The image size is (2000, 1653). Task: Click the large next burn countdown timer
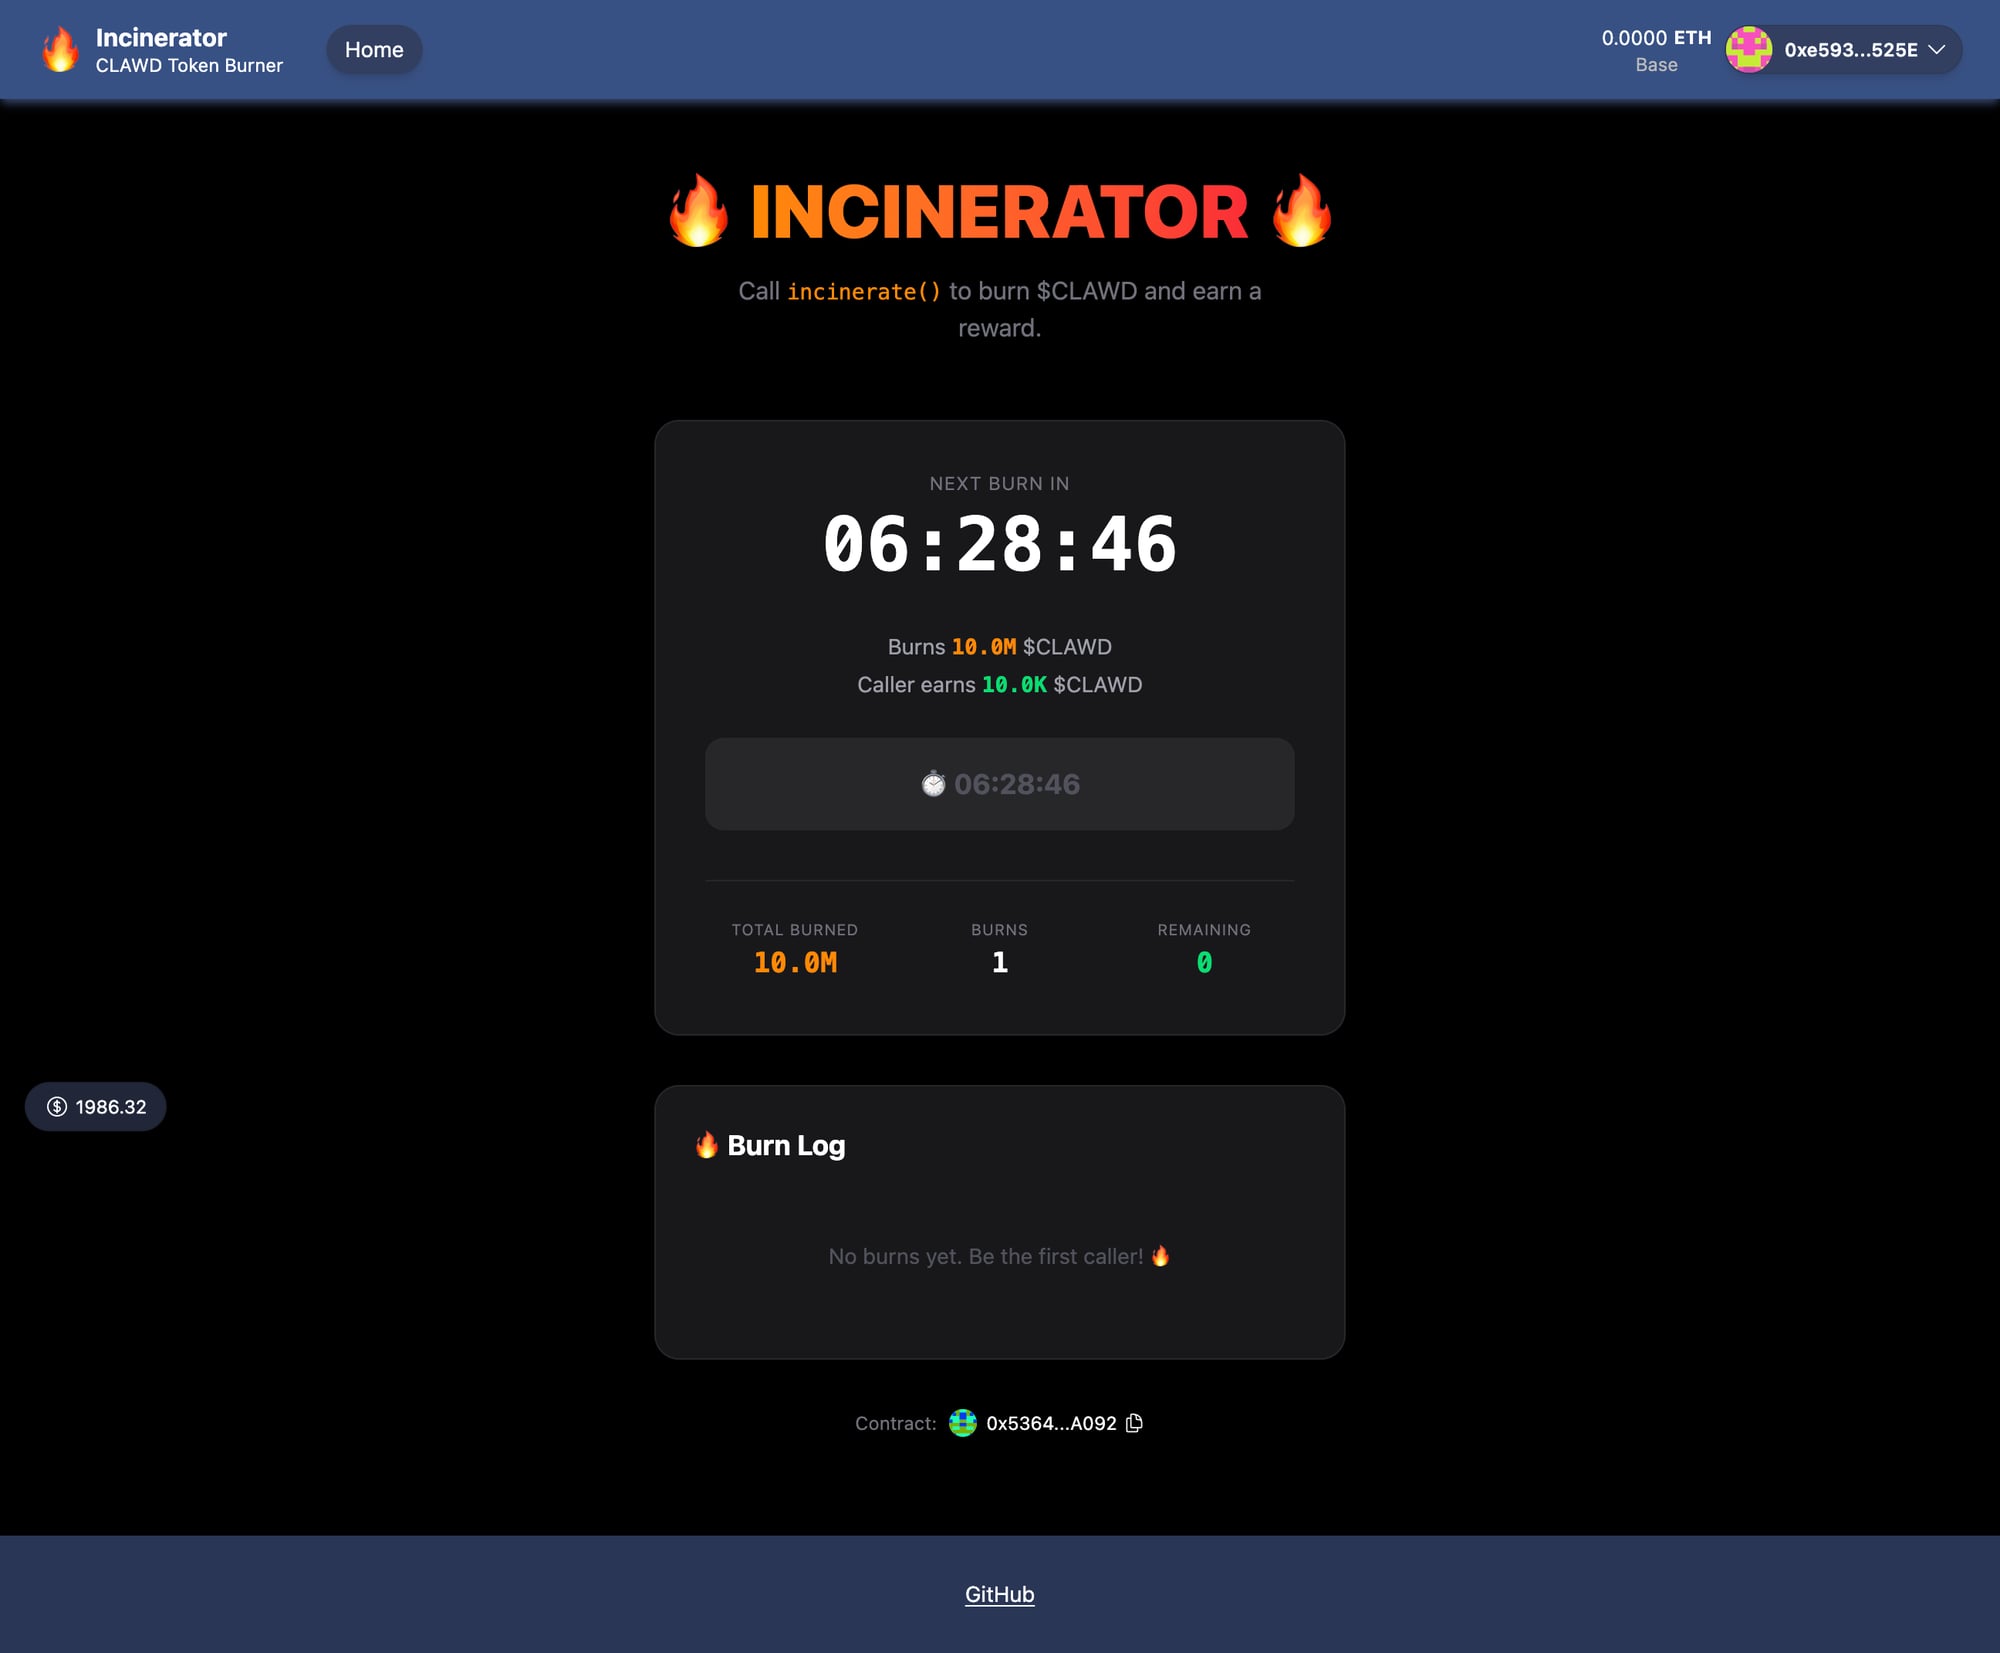[999, 545]
